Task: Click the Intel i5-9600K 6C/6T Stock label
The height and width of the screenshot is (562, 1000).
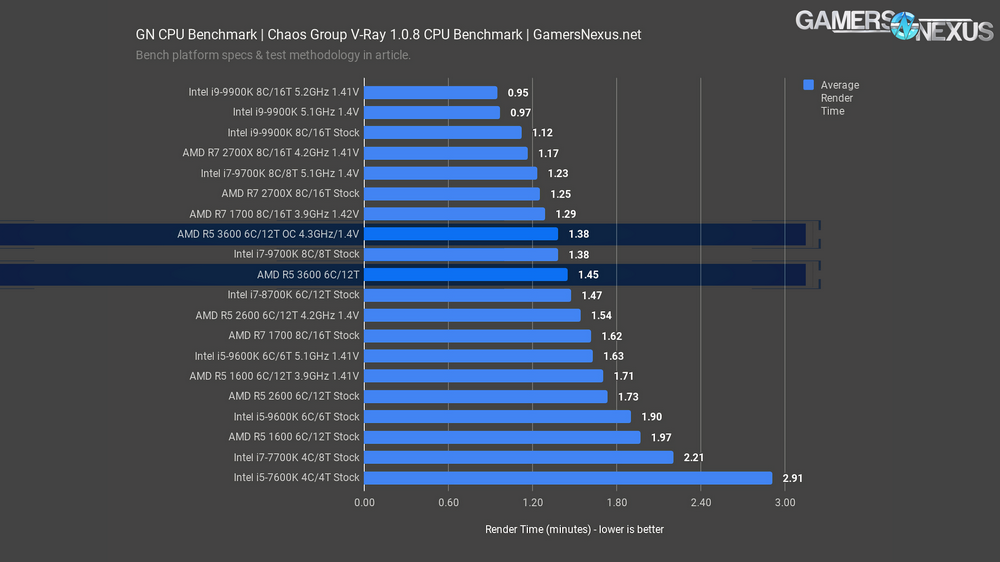Action: point(296,417)
